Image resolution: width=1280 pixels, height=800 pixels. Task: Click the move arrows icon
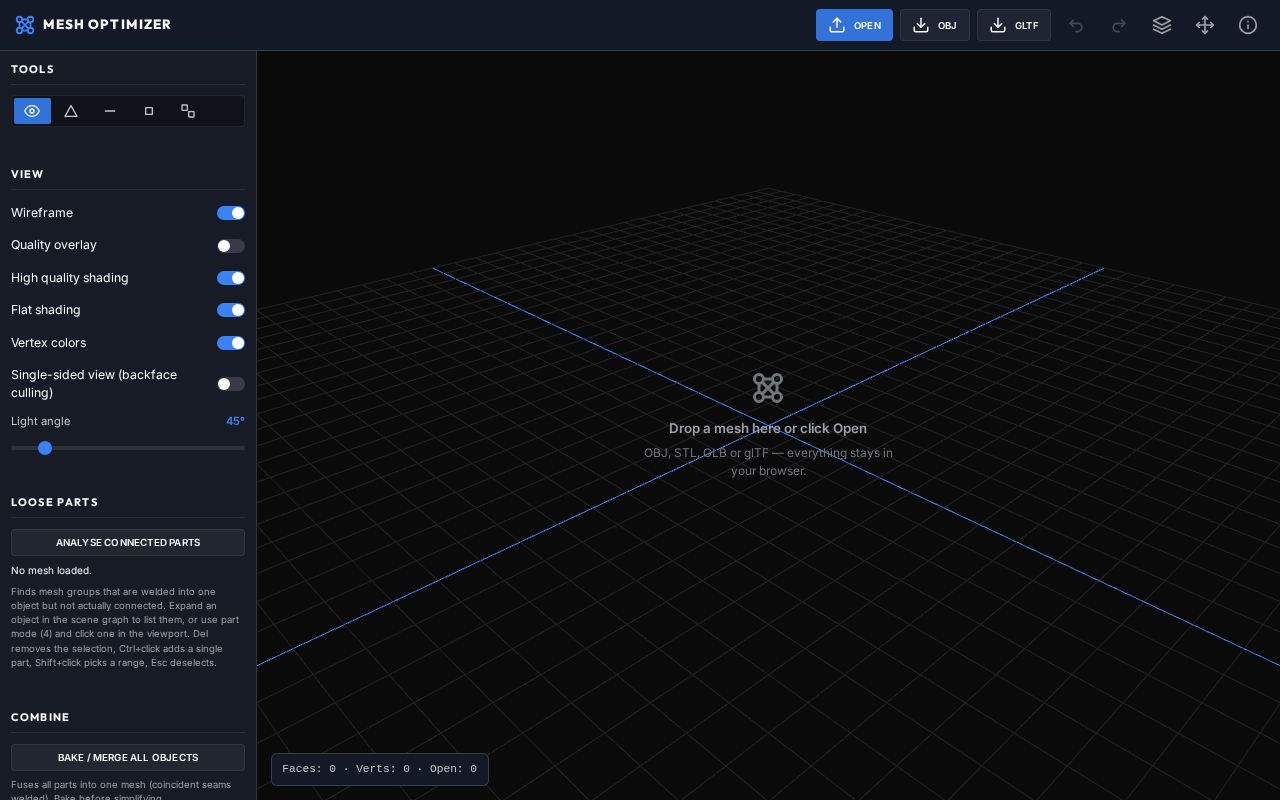(1205, 25)
